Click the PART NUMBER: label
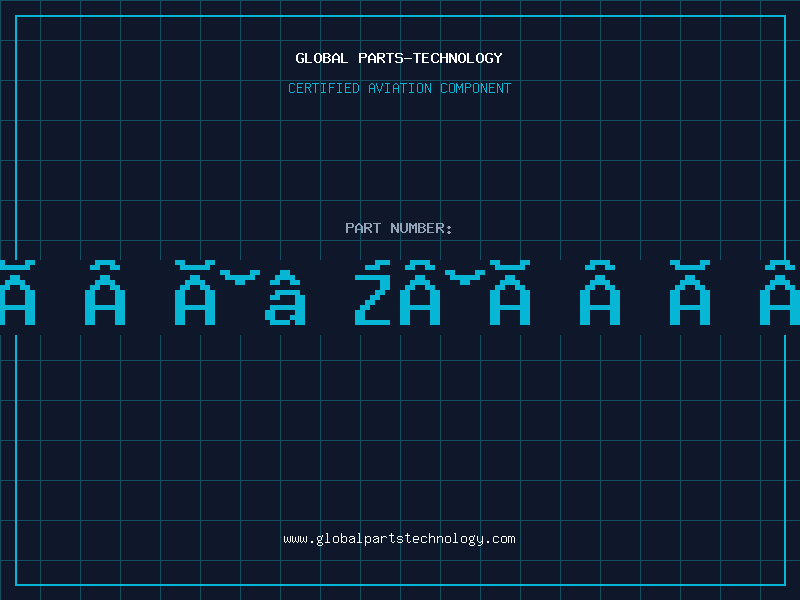Screen dimensions: 800x600 [399, 228]
